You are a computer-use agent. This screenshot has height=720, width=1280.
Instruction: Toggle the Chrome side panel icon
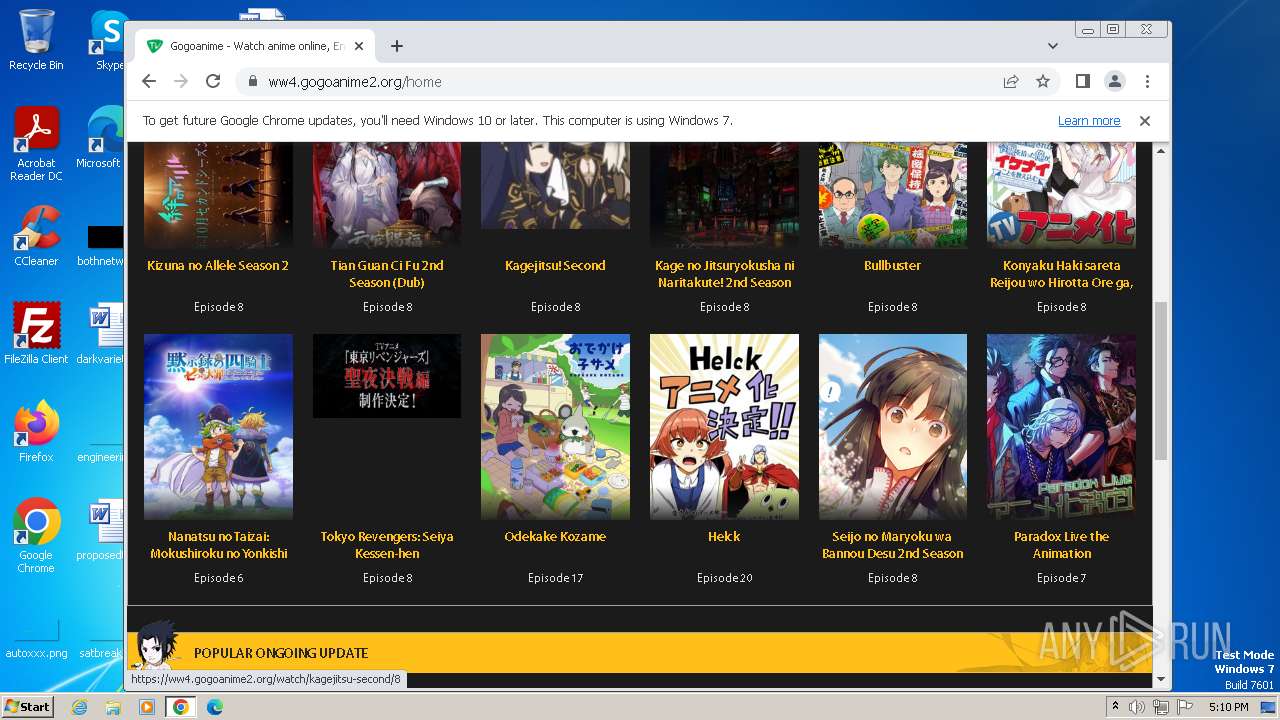coord(1083,82)
